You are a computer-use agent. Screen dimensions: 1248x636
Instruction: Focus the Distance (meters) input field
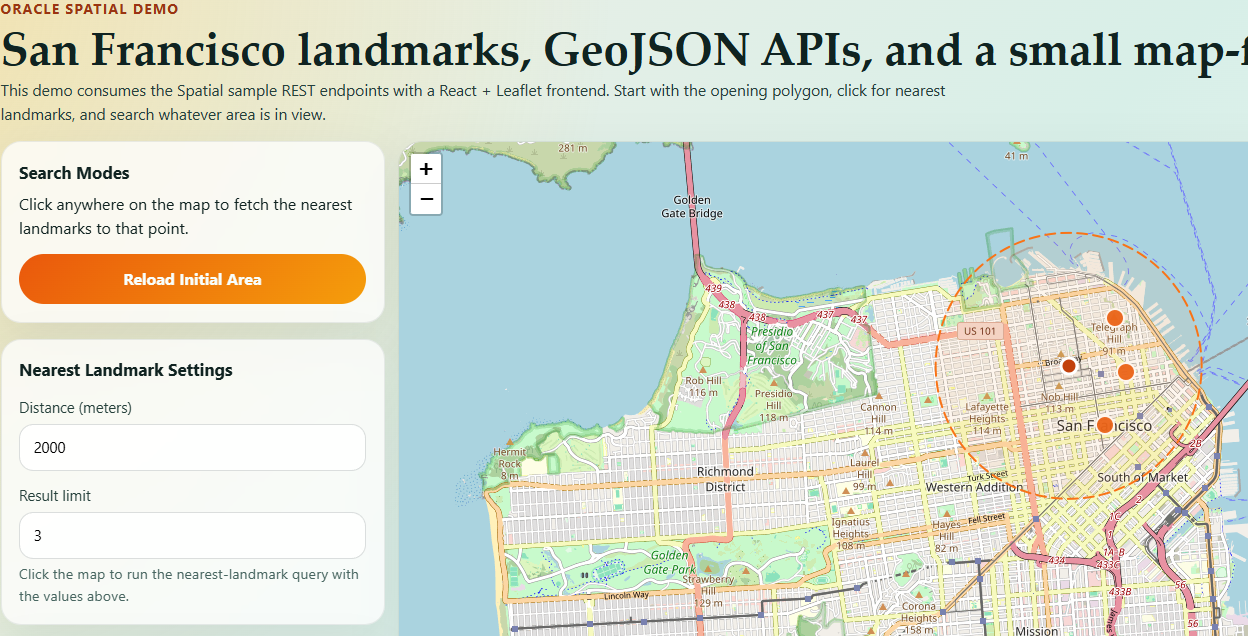(x=192, y=447)
